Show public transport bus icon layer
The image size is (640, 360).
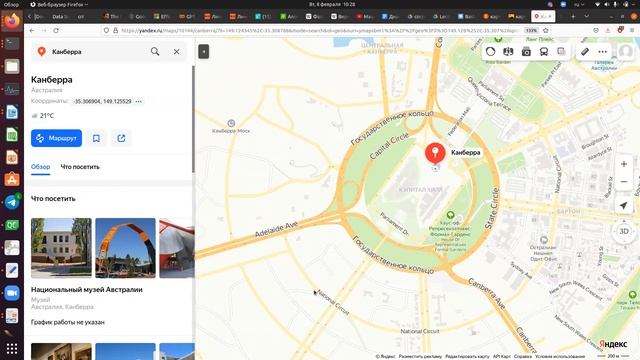click(544, 51)
